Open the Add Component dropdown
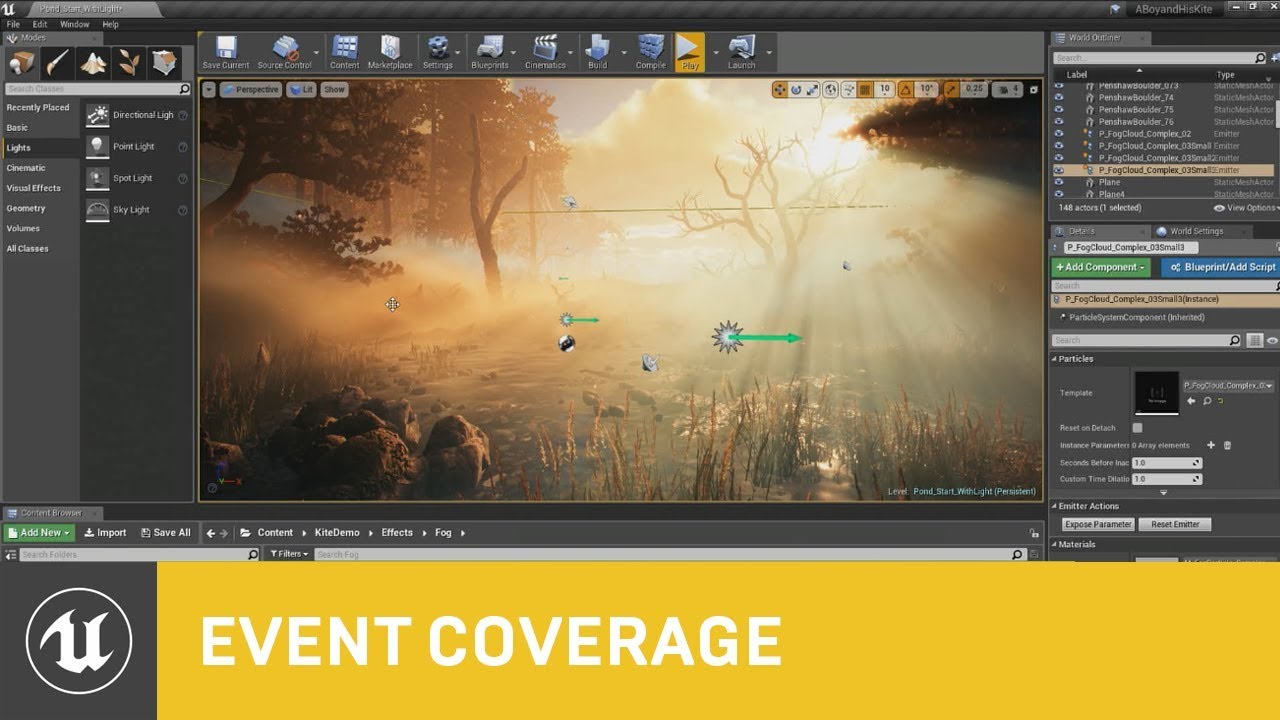 (x=1101, y=267)
